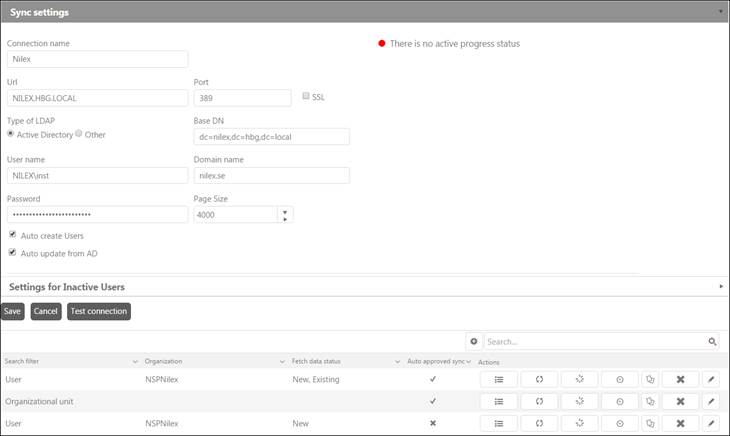730x436 pixels.
Task: Edit the last User row with pencil icon
Action: click(x=711, y=422)
